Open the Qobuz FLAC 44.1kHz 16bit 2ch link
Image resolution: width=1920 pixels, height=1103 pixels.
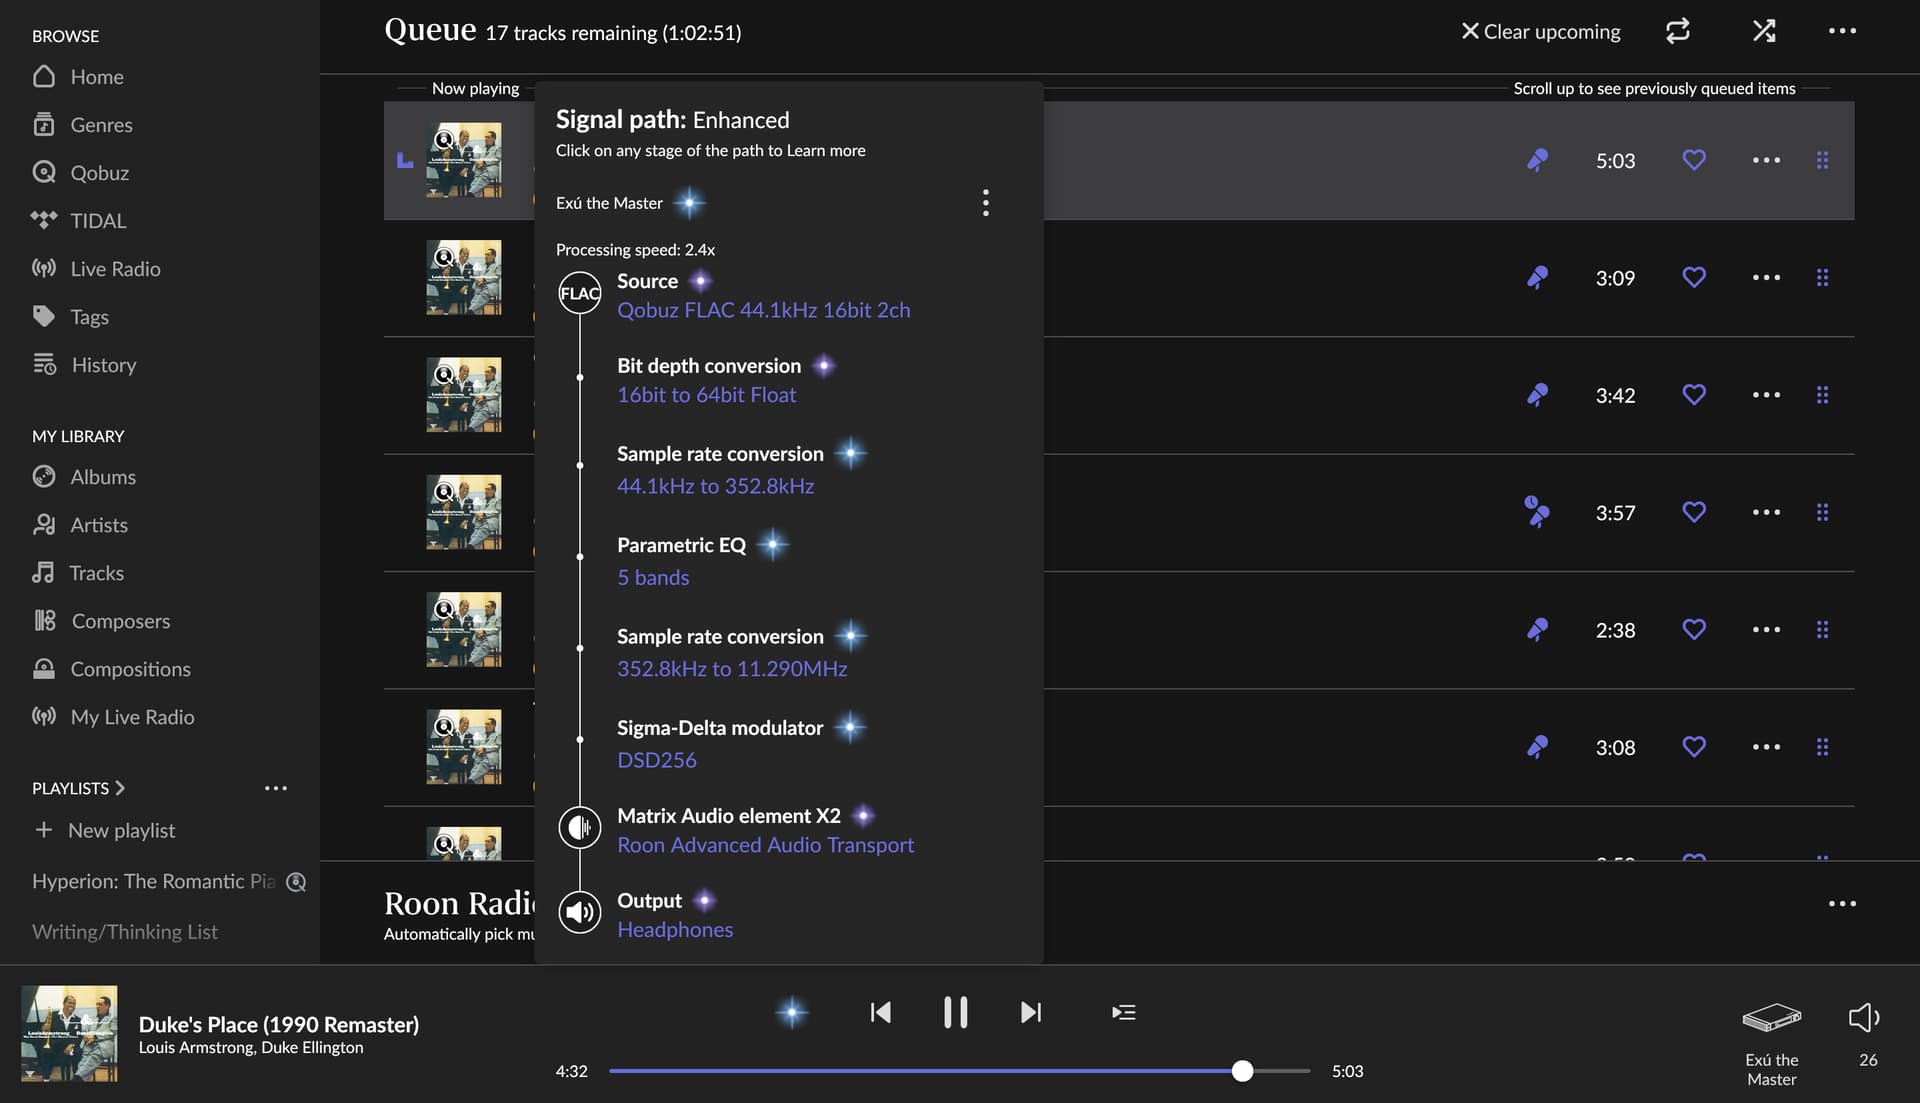[764, 310]
